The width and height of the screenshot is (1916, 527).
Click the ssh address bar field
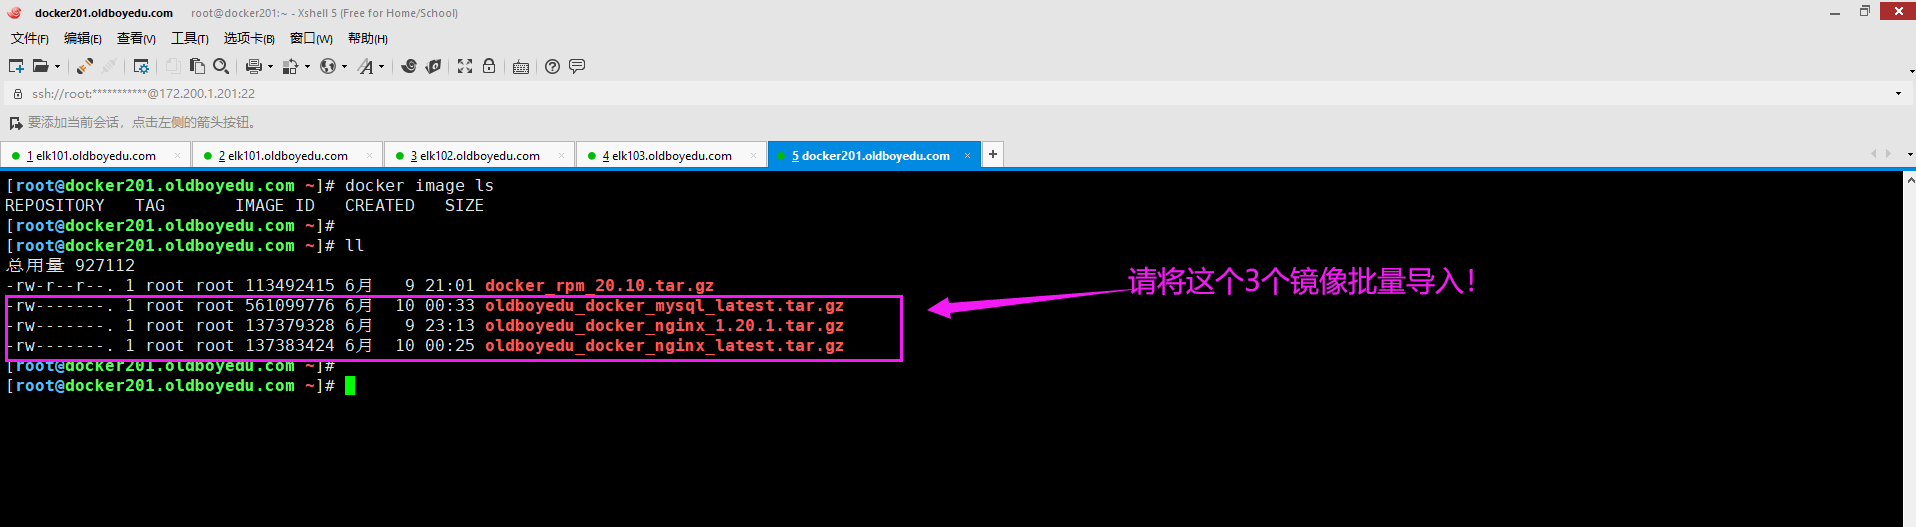click(900, 93)
